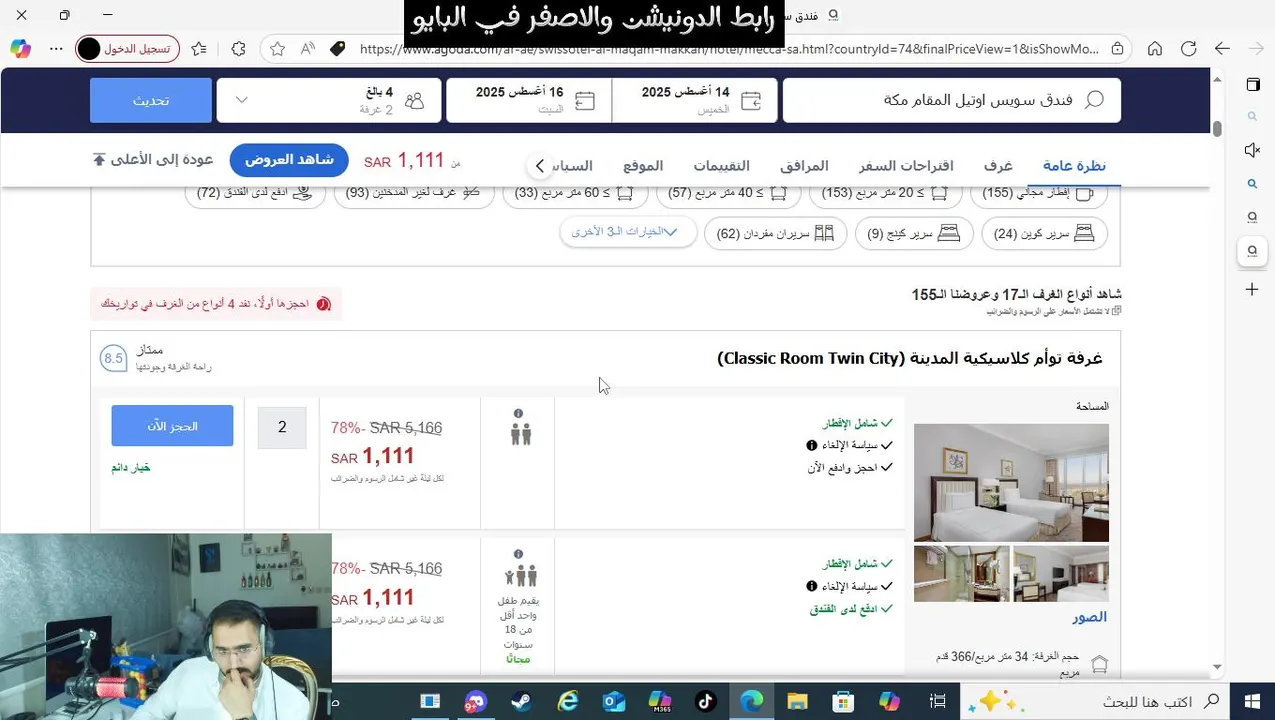The image size is (1275, 720).
Task: Go to browser home page icon
Action: [x=1155, y=48]
